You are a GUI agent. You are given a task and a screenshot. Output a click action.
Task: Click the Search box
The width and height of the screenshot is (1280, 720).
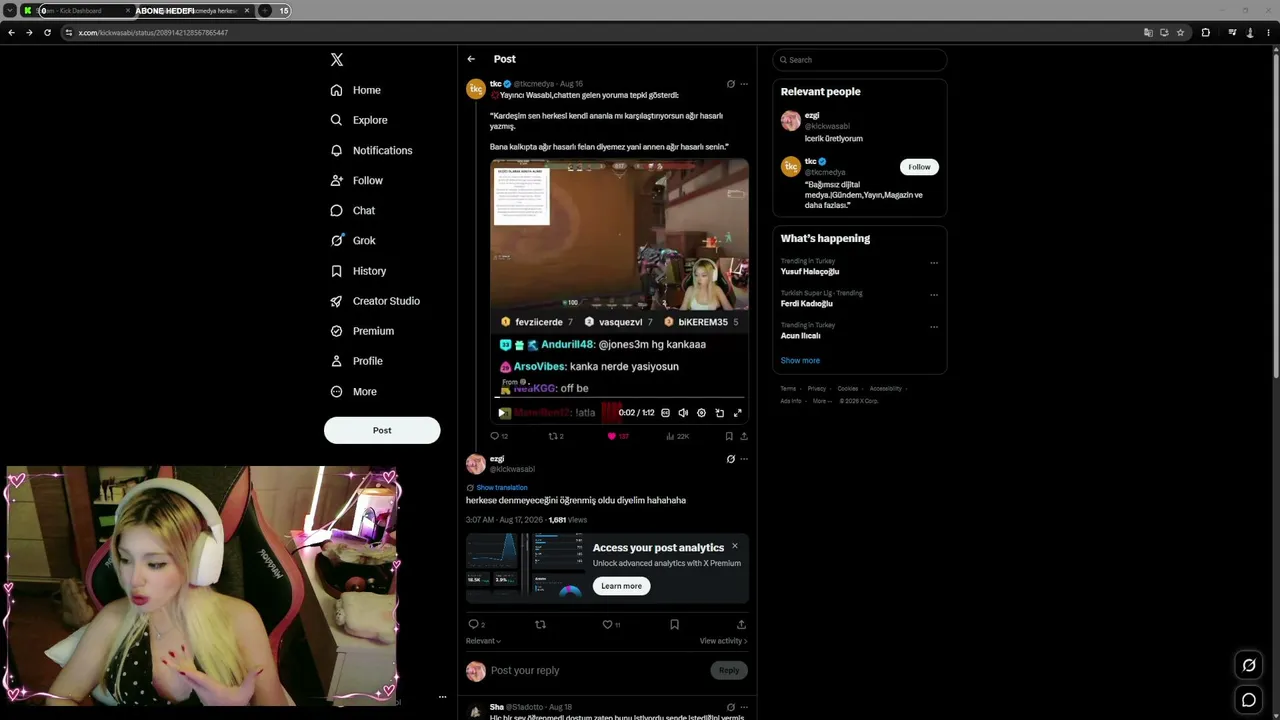click(x=859, y=60)
